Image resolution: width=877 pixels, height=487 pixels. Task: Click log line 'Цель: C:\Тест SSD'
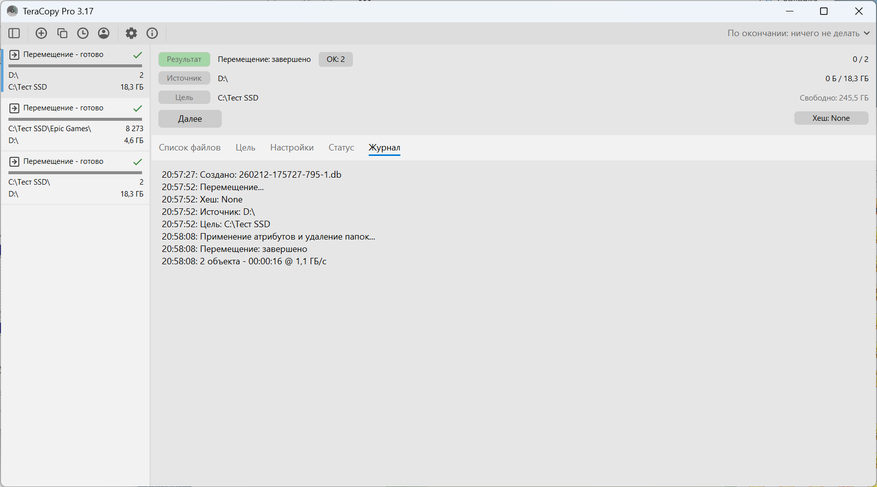coord(216,224)
